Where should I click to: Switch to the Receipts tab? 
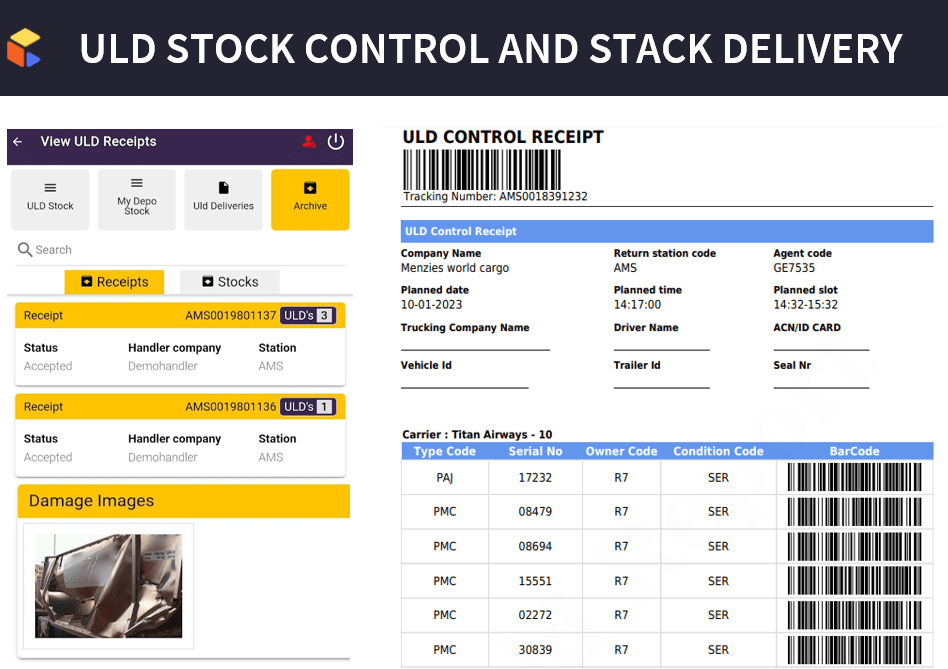[x=114, y=282]
